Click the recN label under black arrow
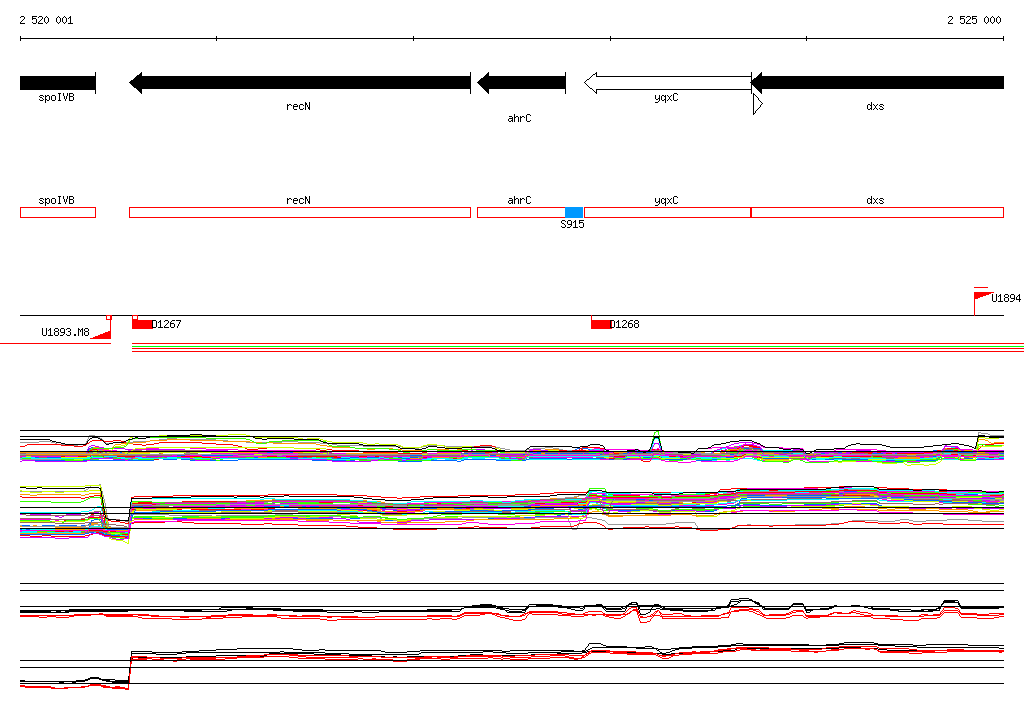The height and width of the screenshot is (714, 1024). 298,106
